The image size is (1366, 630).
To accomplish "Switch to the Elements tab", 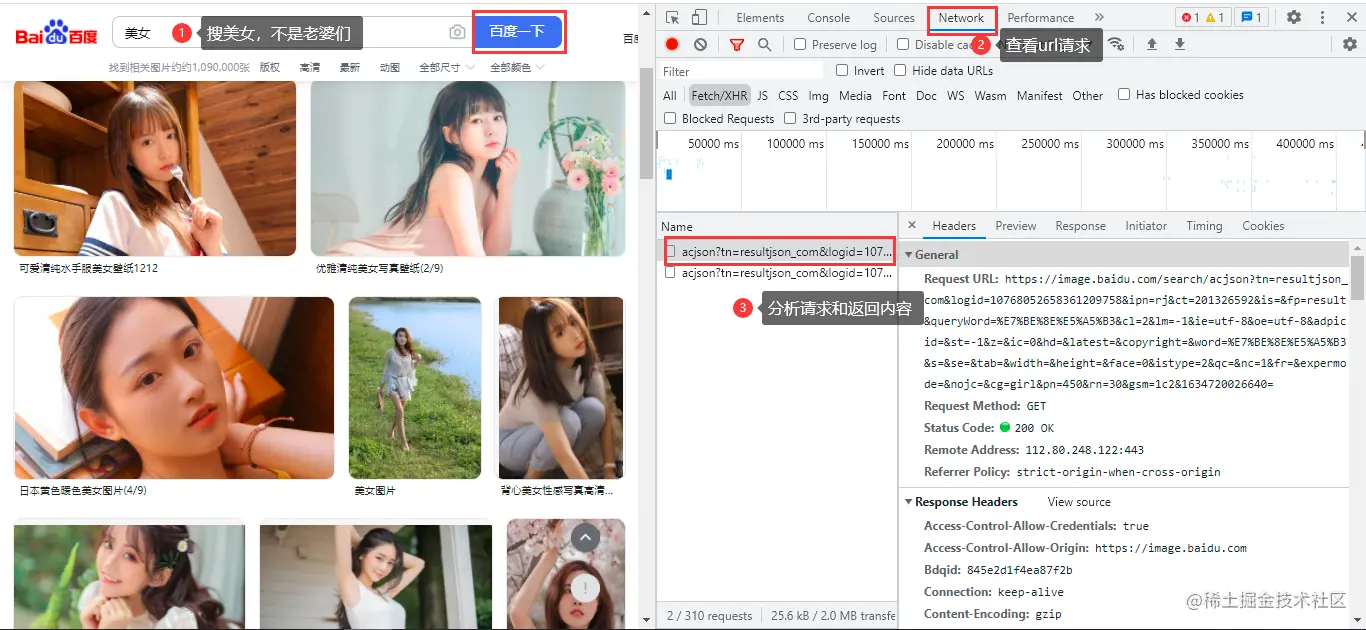I will tap(760, 17).
